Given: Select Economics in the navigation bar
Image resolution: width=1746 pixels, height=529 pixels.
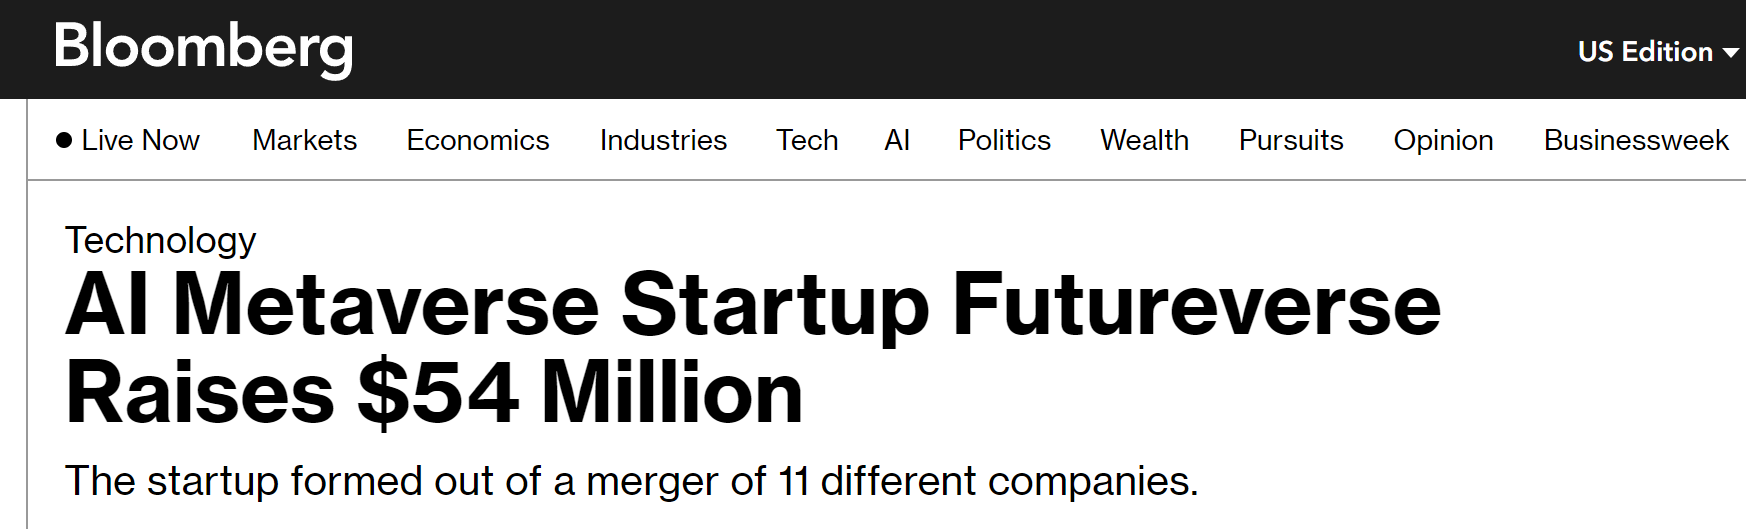Looking at the screenshot, I should tap(478, 140).
